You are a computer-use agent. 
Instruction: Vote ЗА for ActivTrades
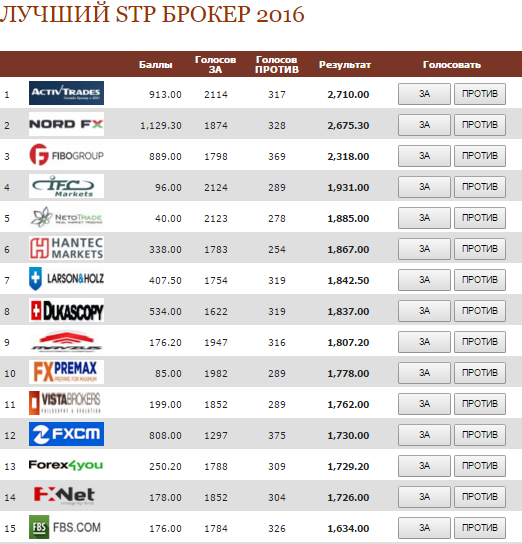[424, 94]
